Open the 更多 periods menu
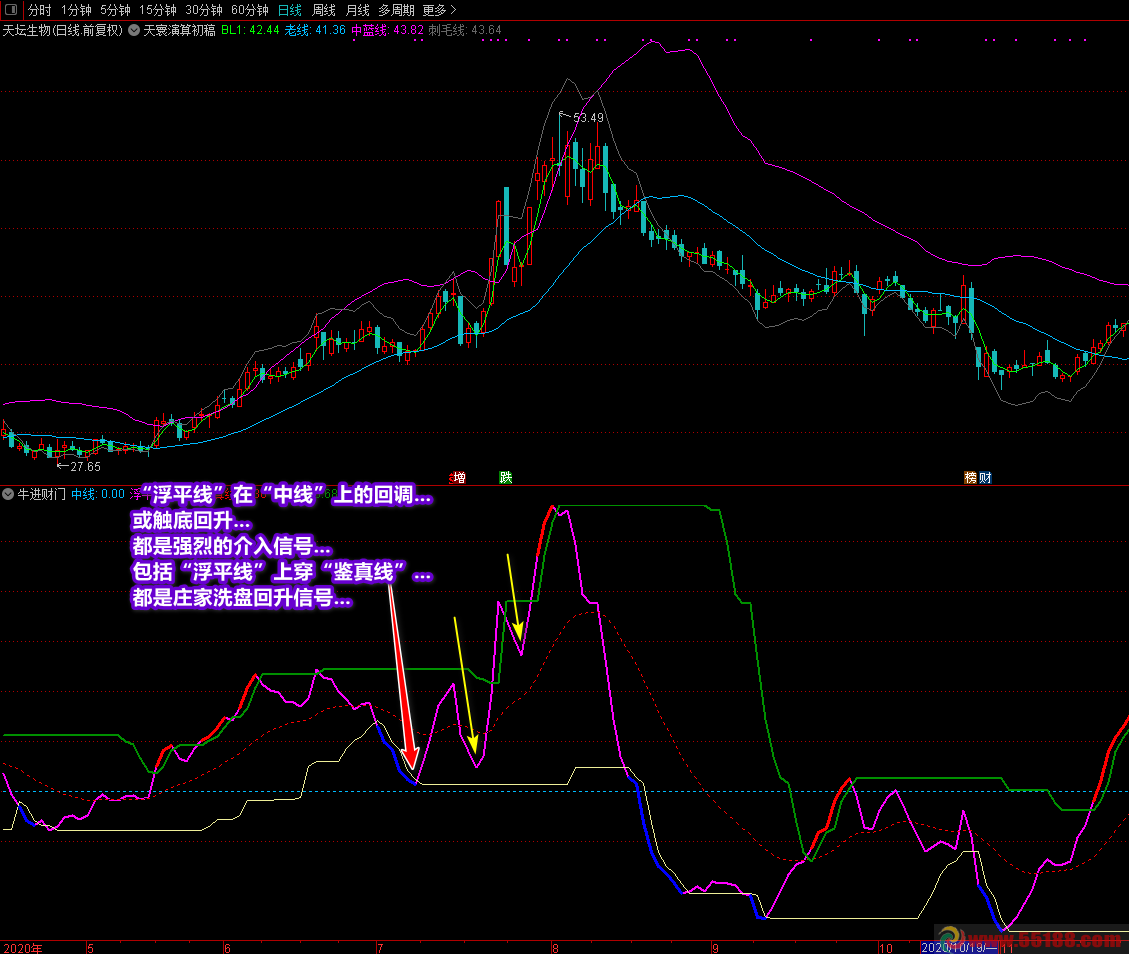Viewport: 1129px width, 954px height. pyautogui.click(x=439, y=10)
